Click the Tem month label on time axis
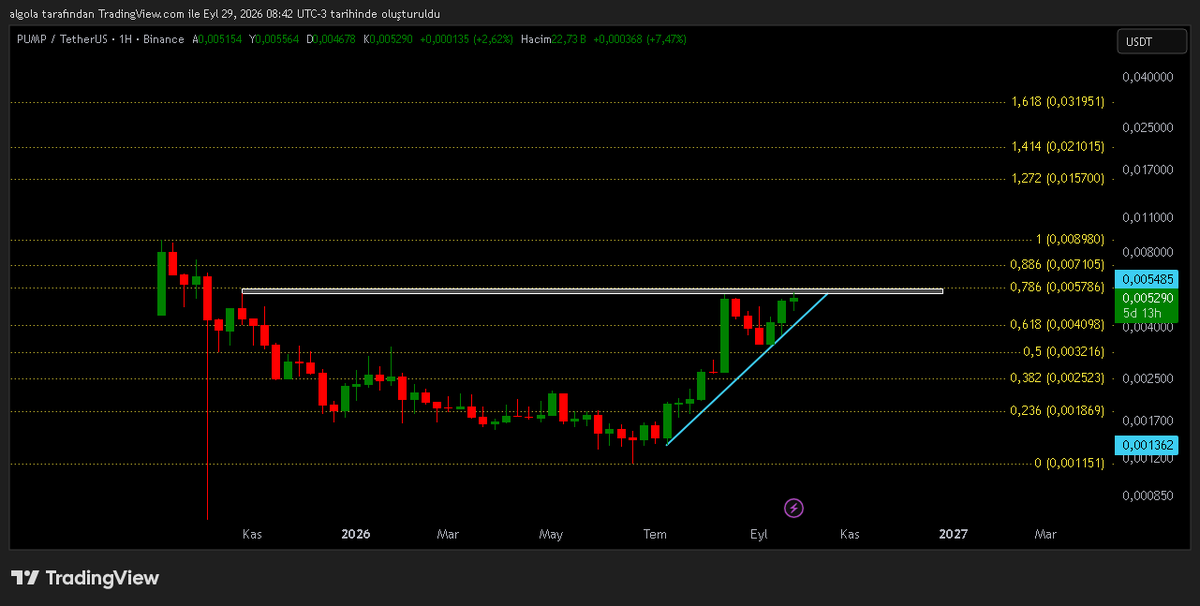1200x606 pixels. pyautogui.click(x=655, y=535)
